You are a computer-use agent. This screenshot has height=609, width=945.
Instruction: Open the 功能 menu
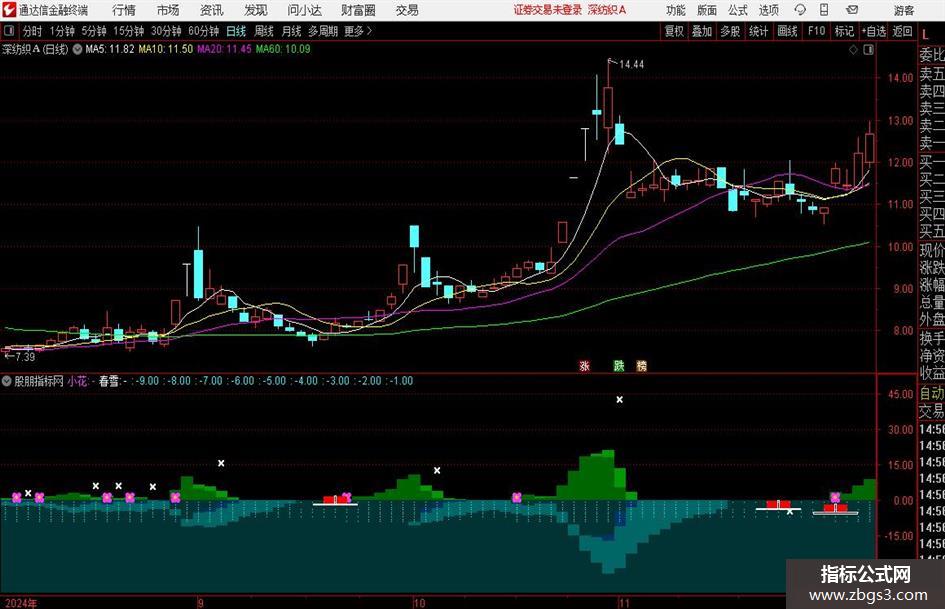[676, 10]
